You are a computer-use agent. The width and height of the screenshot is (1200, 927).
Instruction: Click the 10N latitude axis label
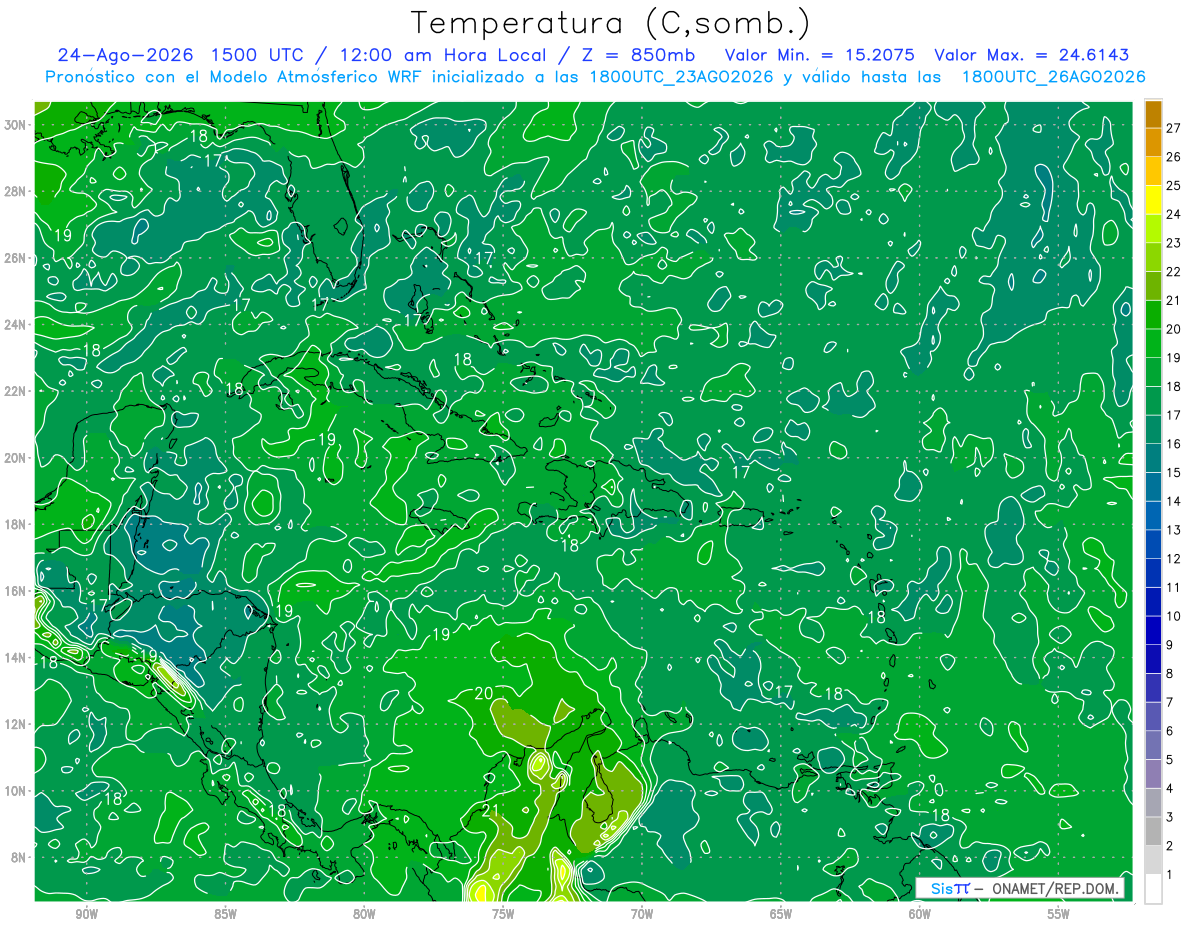17,791
